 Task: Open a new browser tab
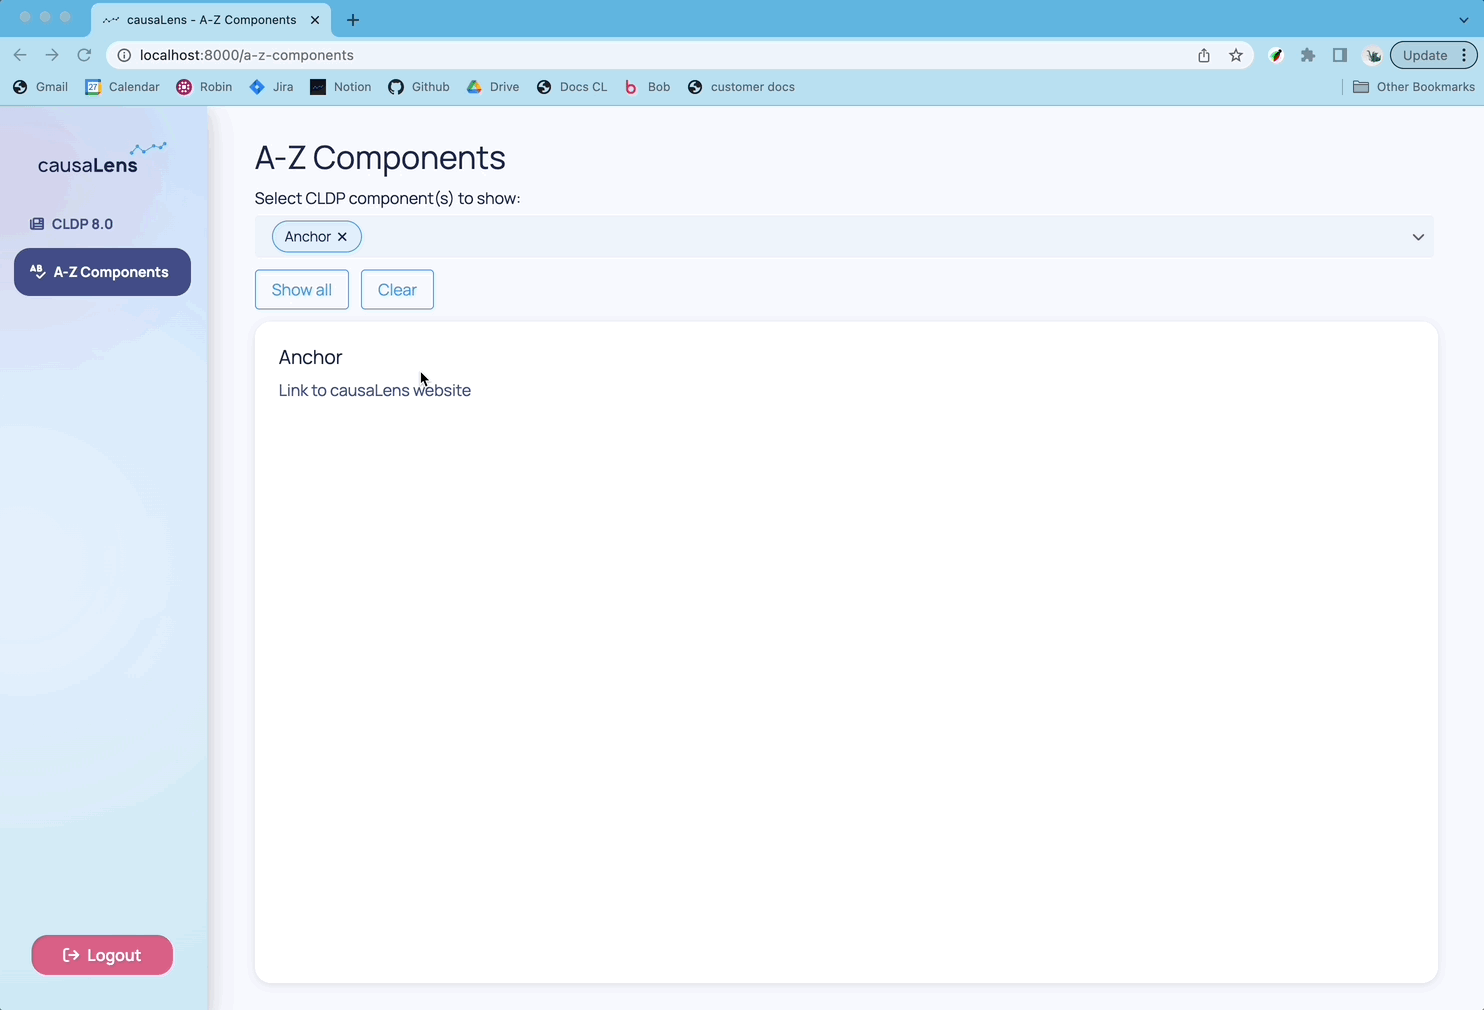353,19
